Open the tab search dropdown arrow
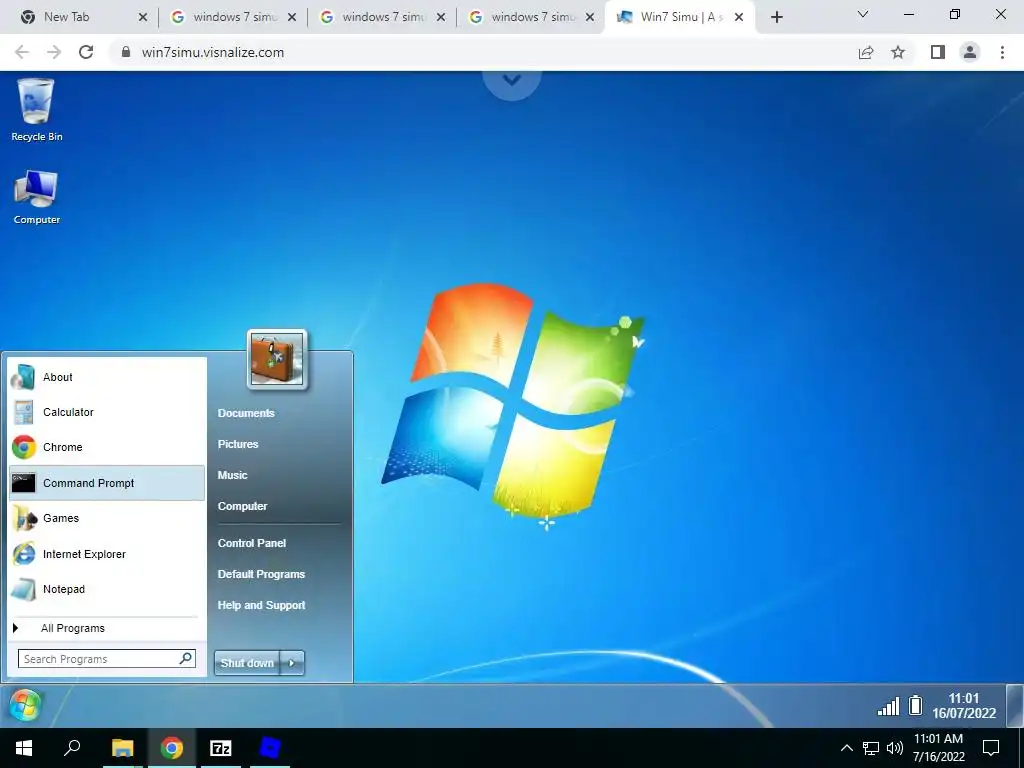 (863, 14)
